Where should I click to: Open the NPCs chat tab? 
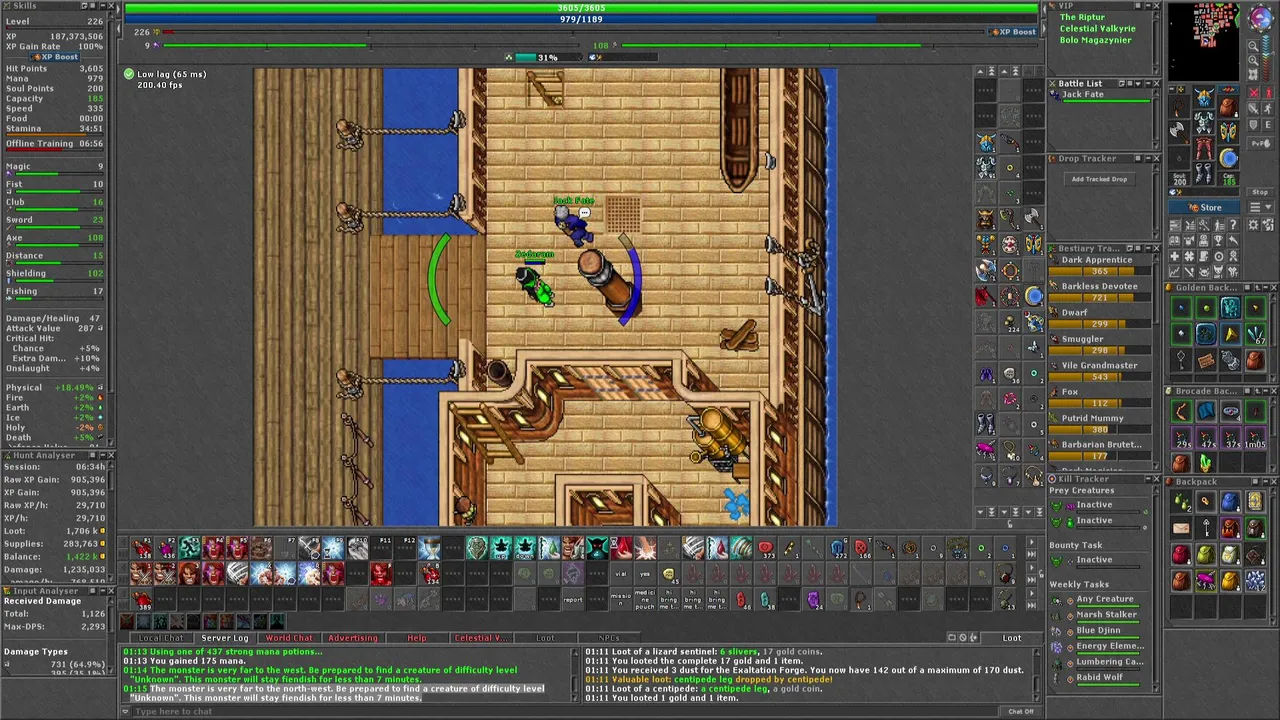(608, 638)
